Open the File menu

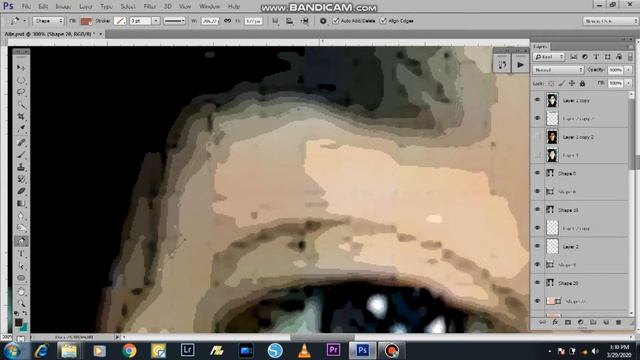pyautogui.click(x=26, y=7)
